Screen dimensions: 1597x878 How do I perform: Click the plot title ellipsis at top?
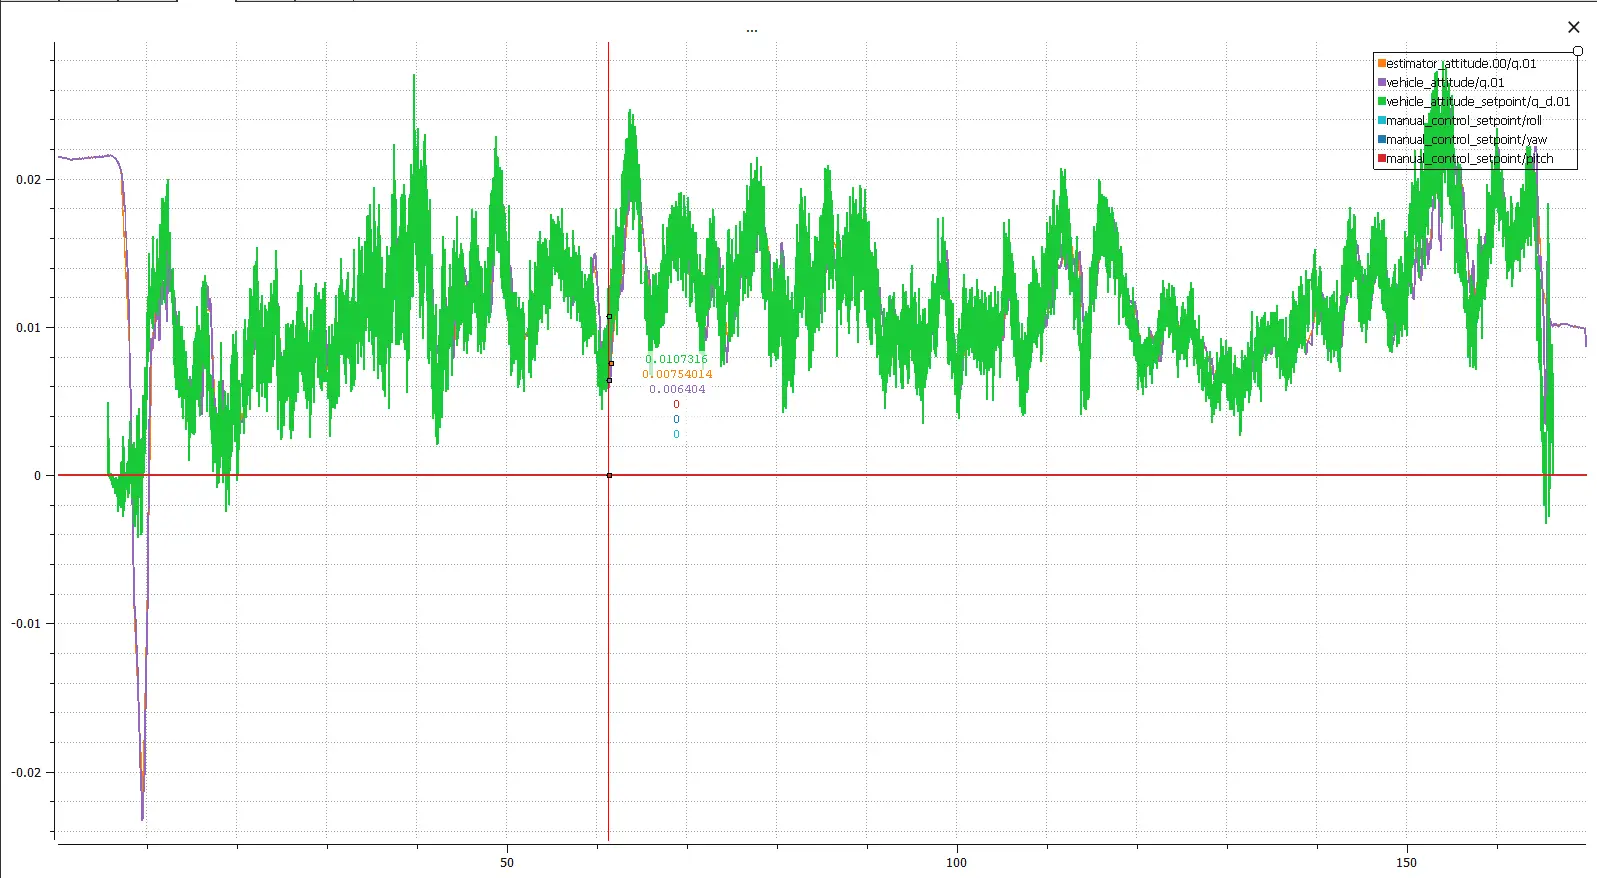pos(751,31)
